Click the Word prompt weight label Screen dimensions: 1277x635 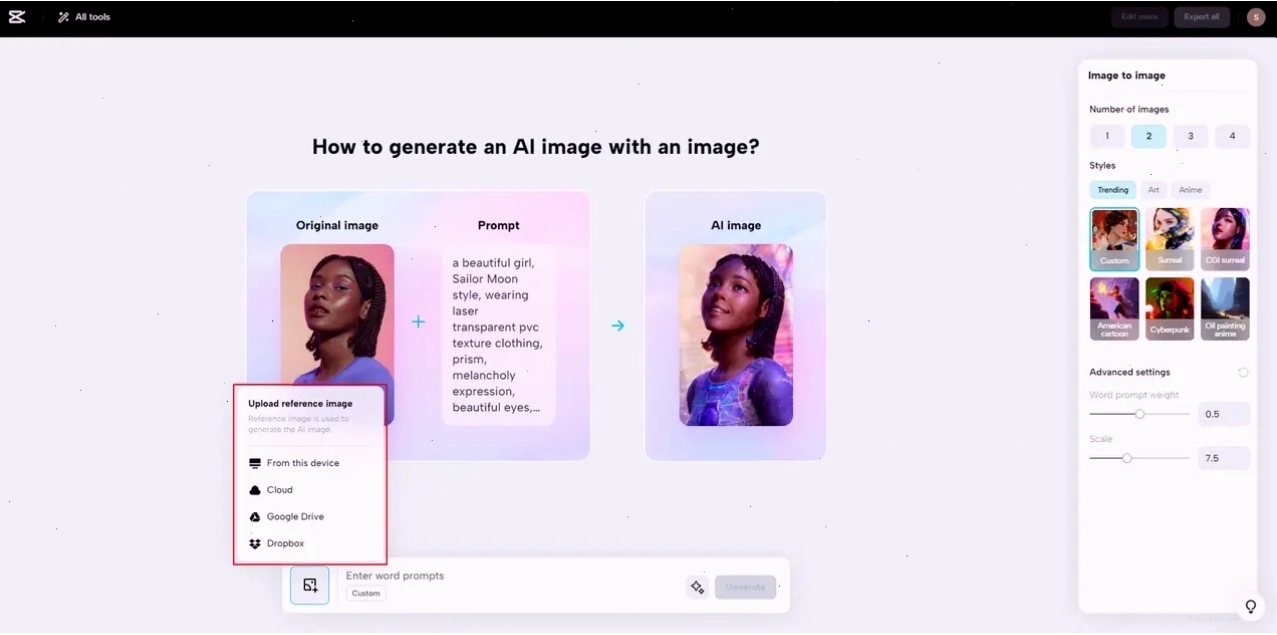click(x=1134, y=395)
